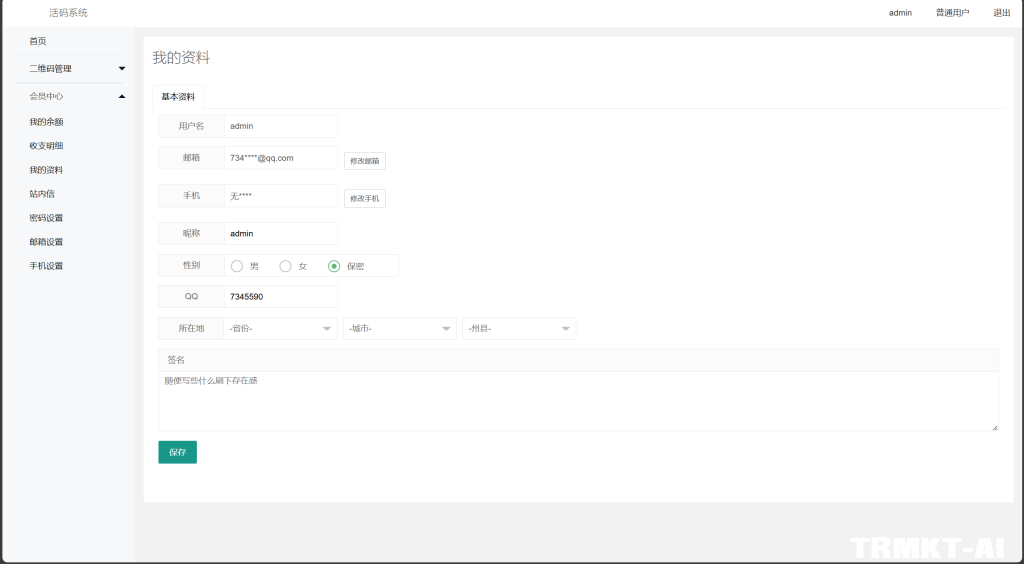
Task: Select the 保密 gender radio button
Action: point(334,266)
